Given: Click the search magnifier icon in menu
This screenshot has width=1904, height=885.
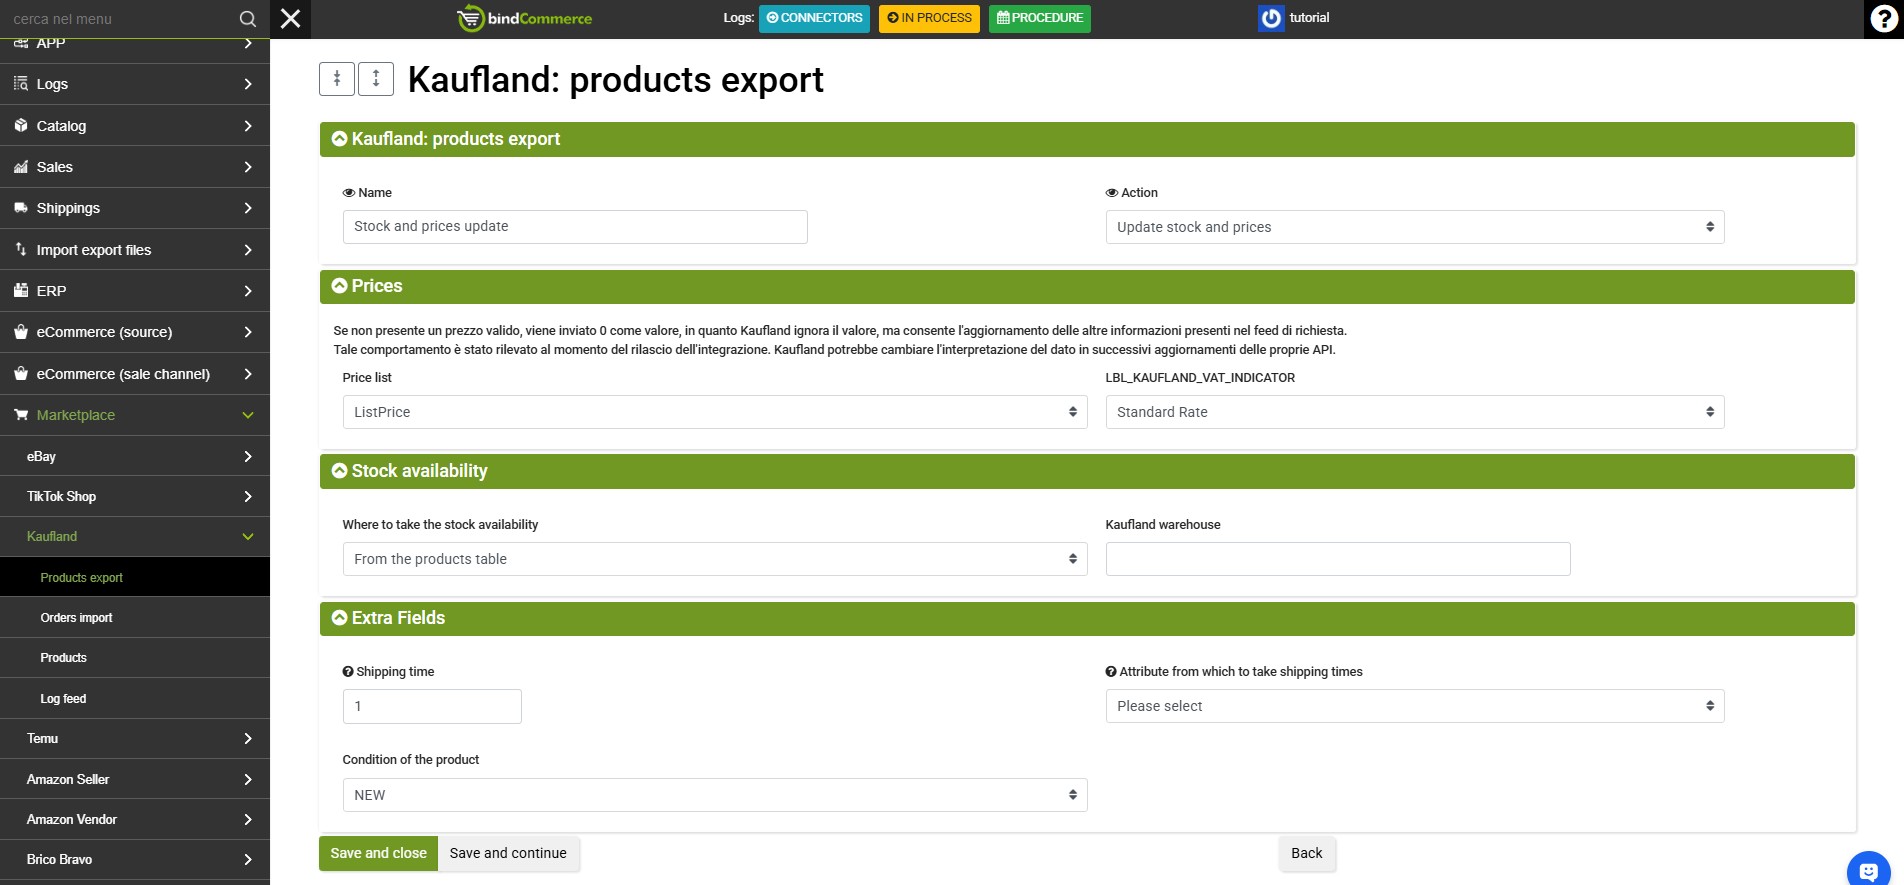Looking at the screenshot, I should click(248, 19).
